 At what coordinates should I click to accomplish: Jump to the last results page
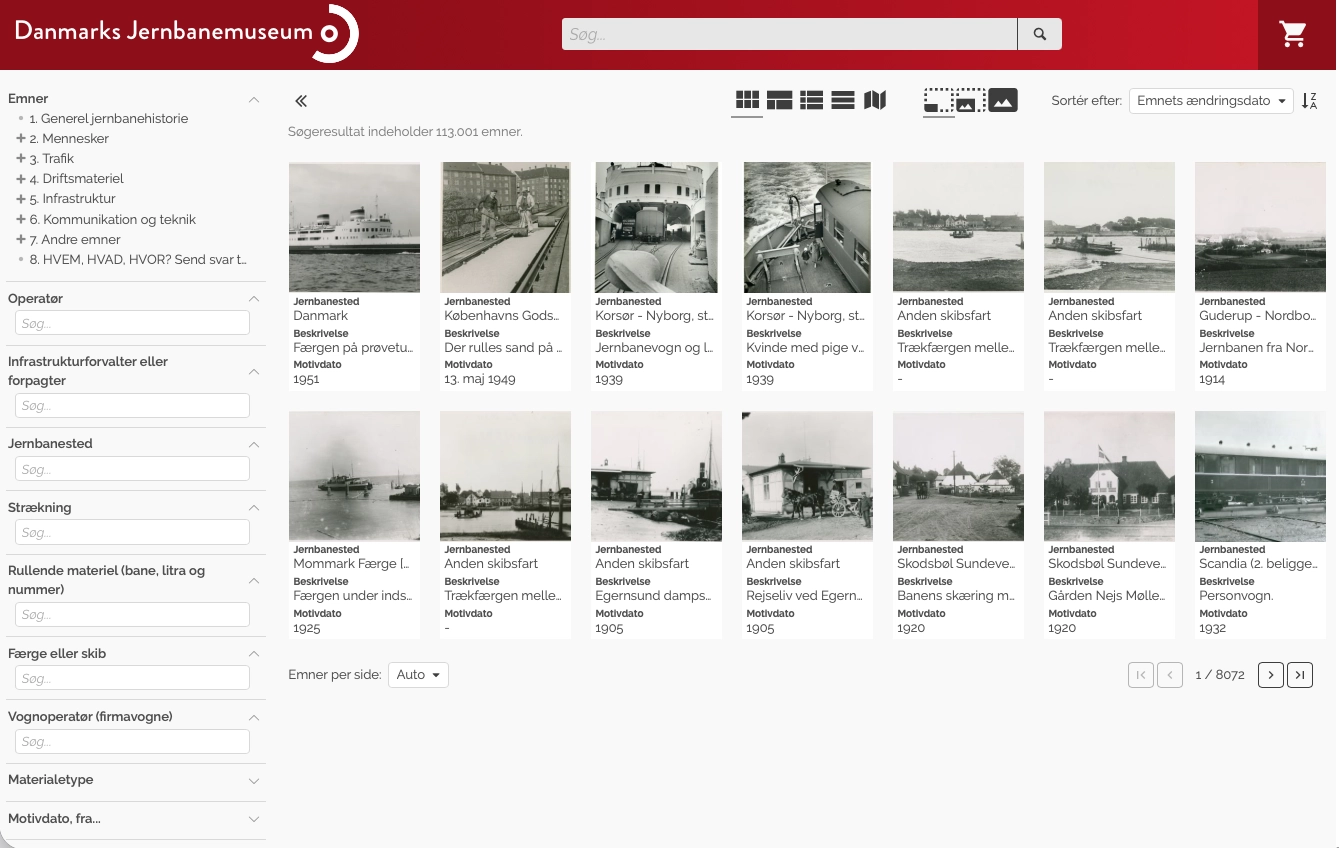click(x=1300, y=675)
